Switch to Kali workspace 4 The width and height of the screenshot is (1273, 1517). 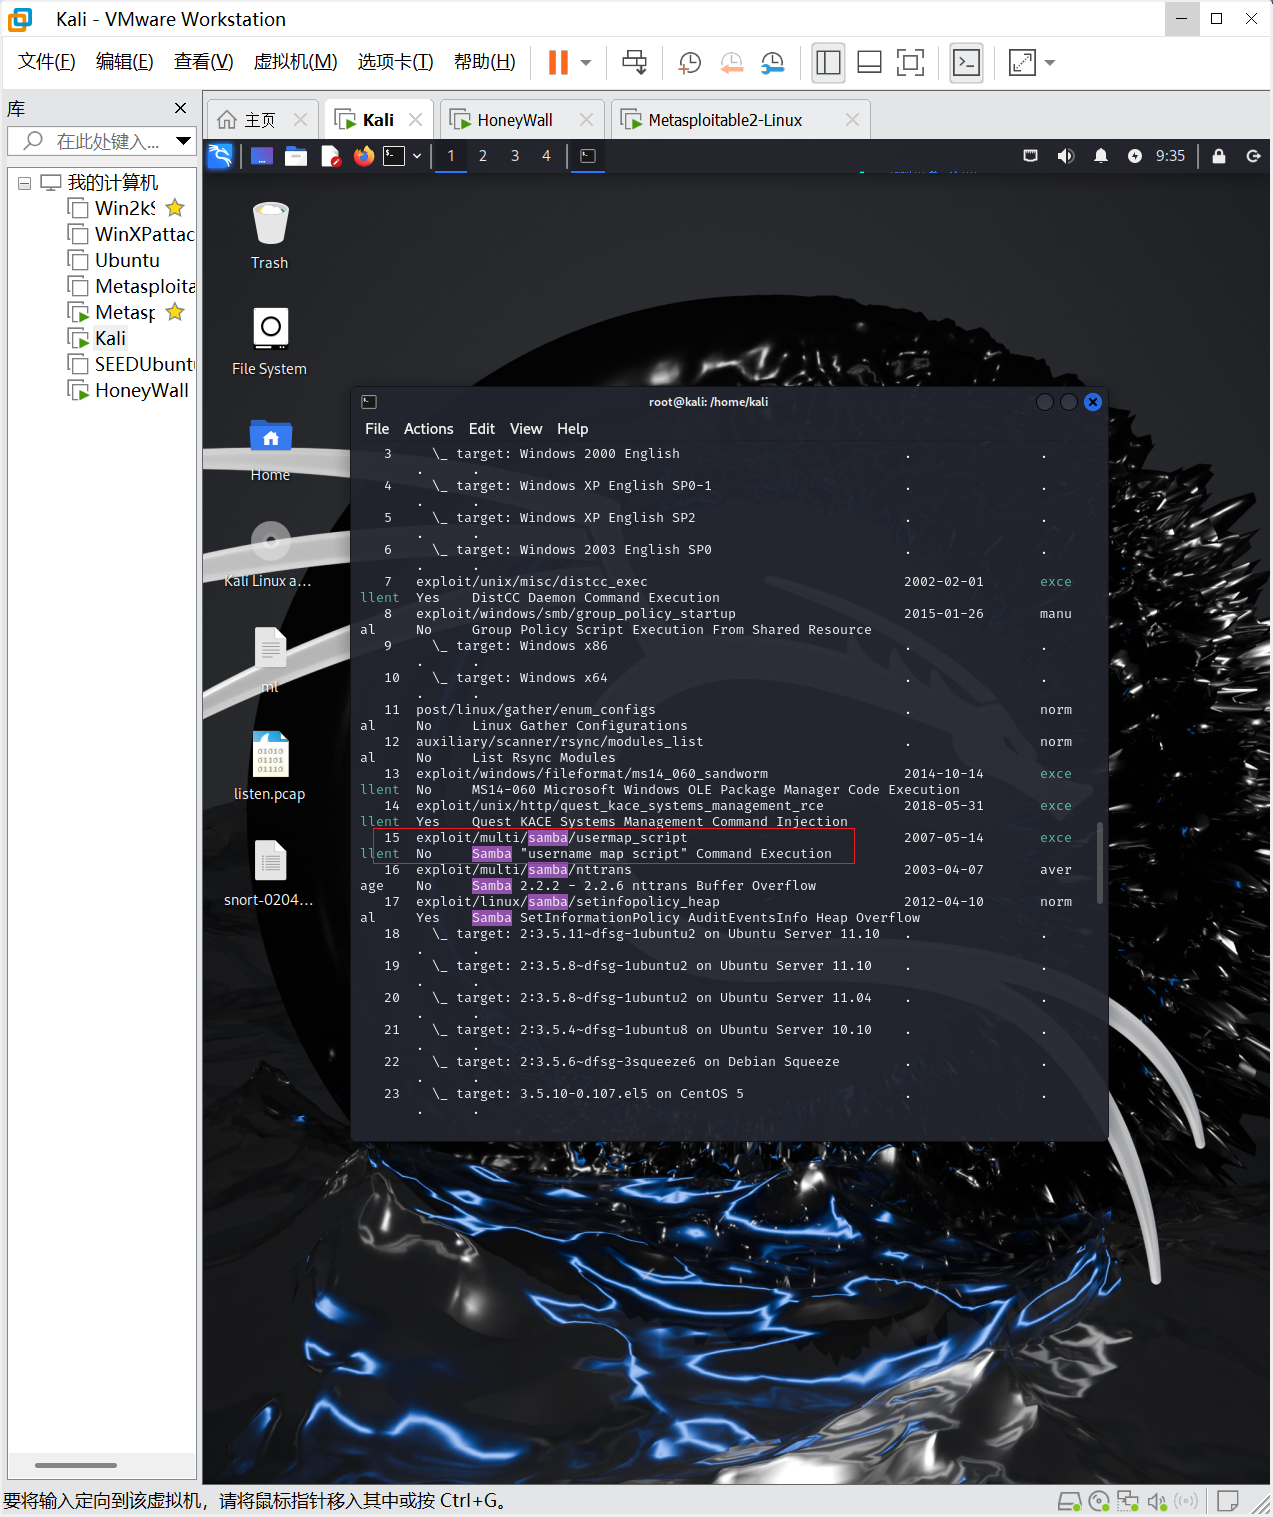coord(546,156)
